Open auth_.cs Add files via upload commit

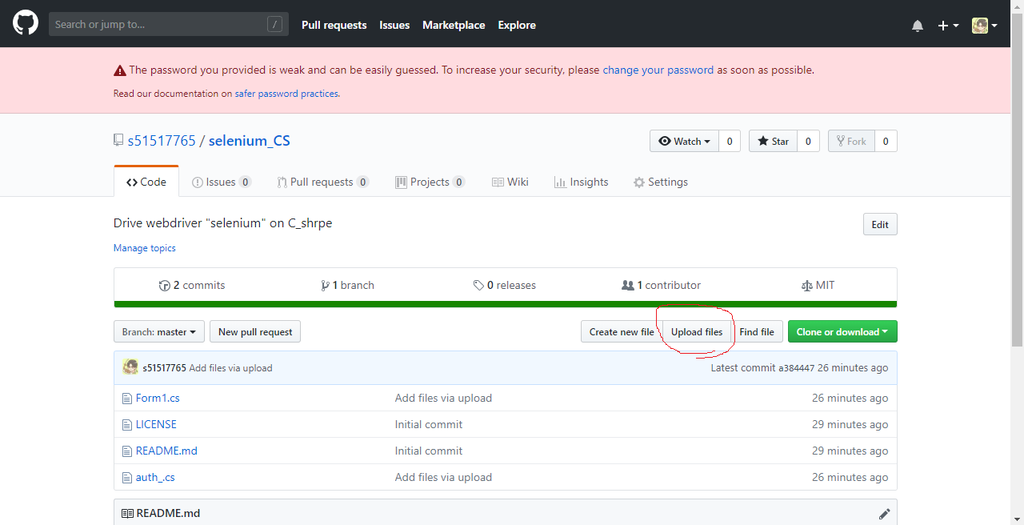(x=443, y=477)
